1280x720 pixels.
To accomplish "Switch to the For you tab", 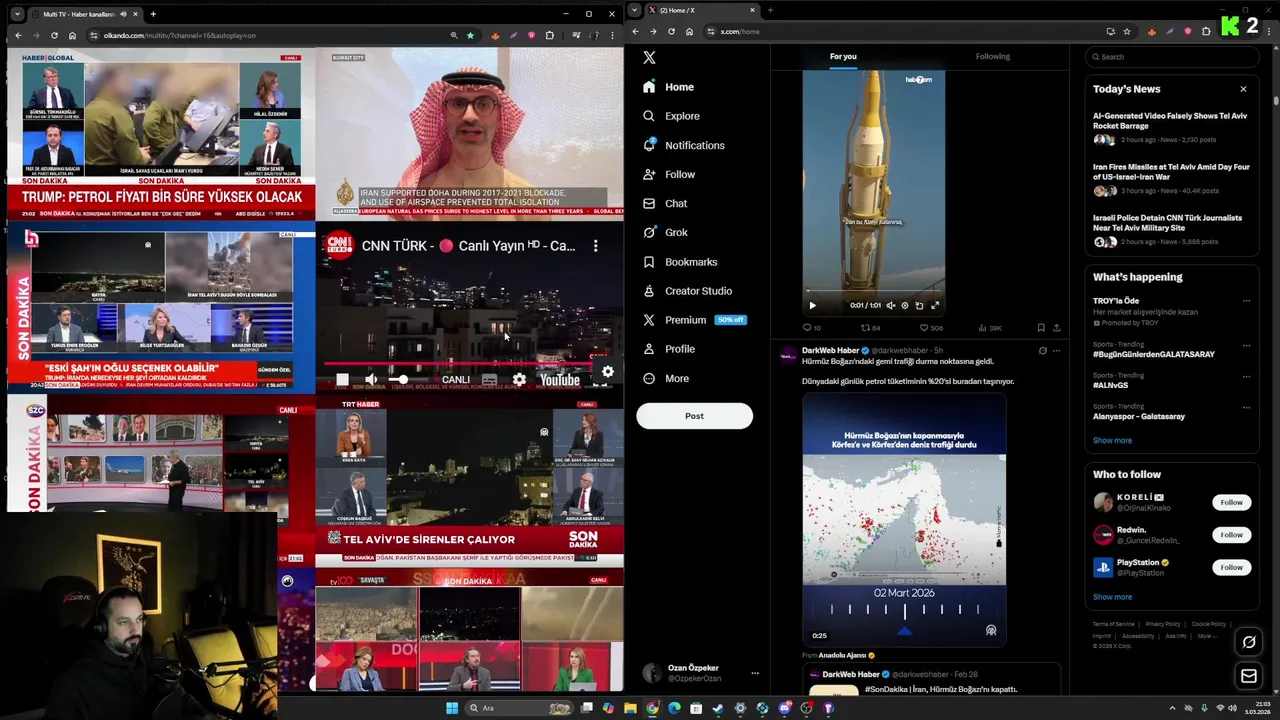I will [x=843, y=57].
